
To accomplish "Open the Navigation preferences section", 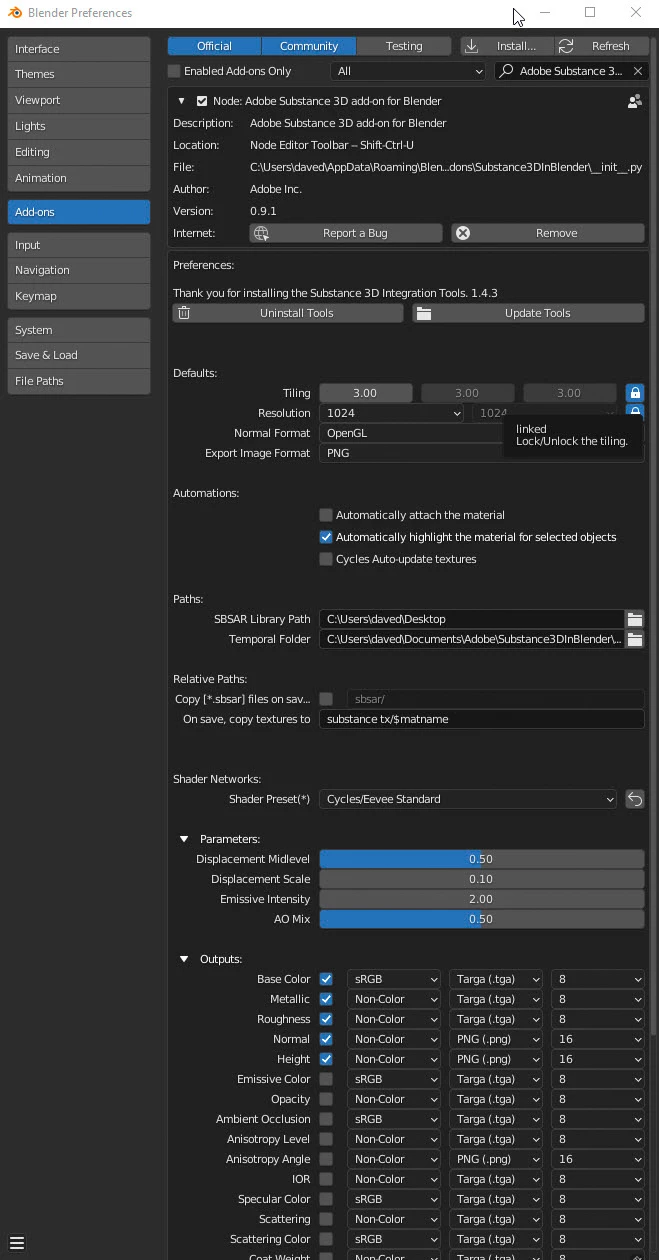I will pyautogui.click(x=79, y=270).
